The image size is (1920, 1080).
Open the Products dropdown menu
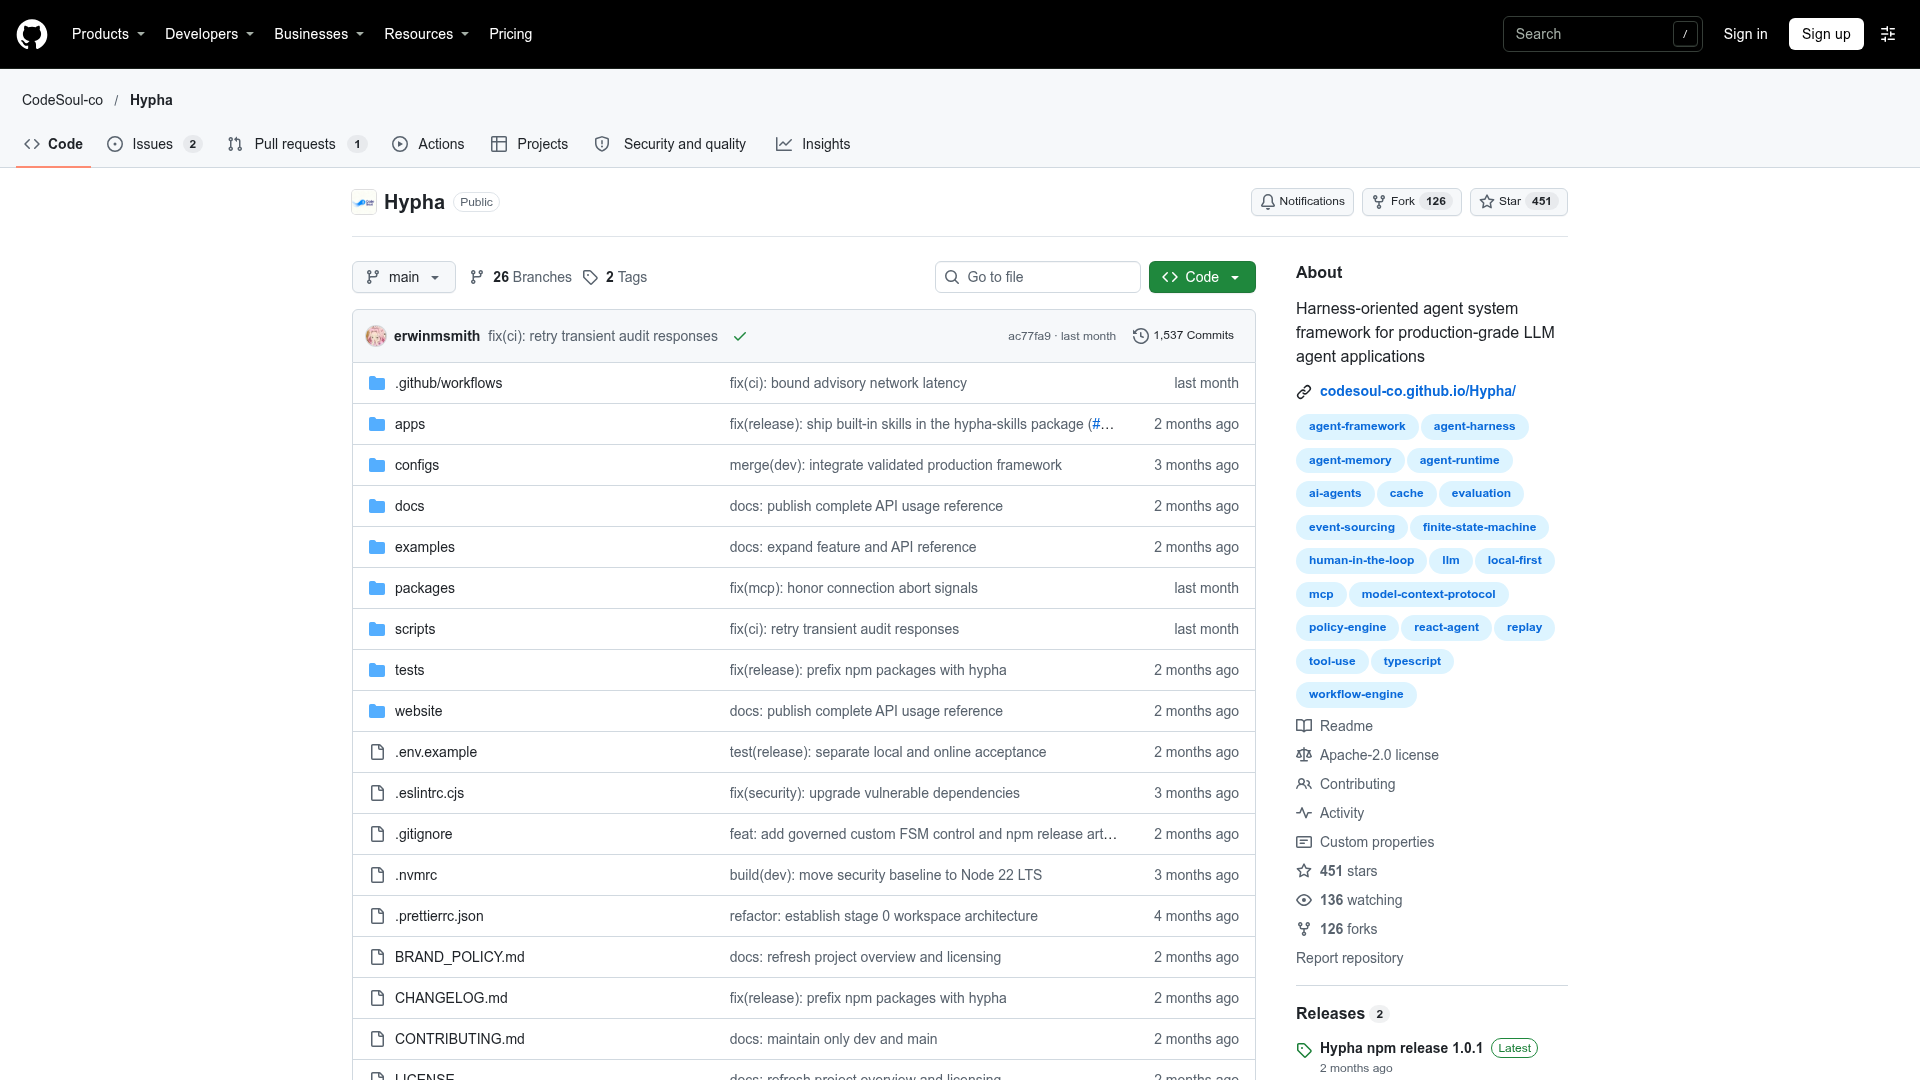click(x=108, y=34)
